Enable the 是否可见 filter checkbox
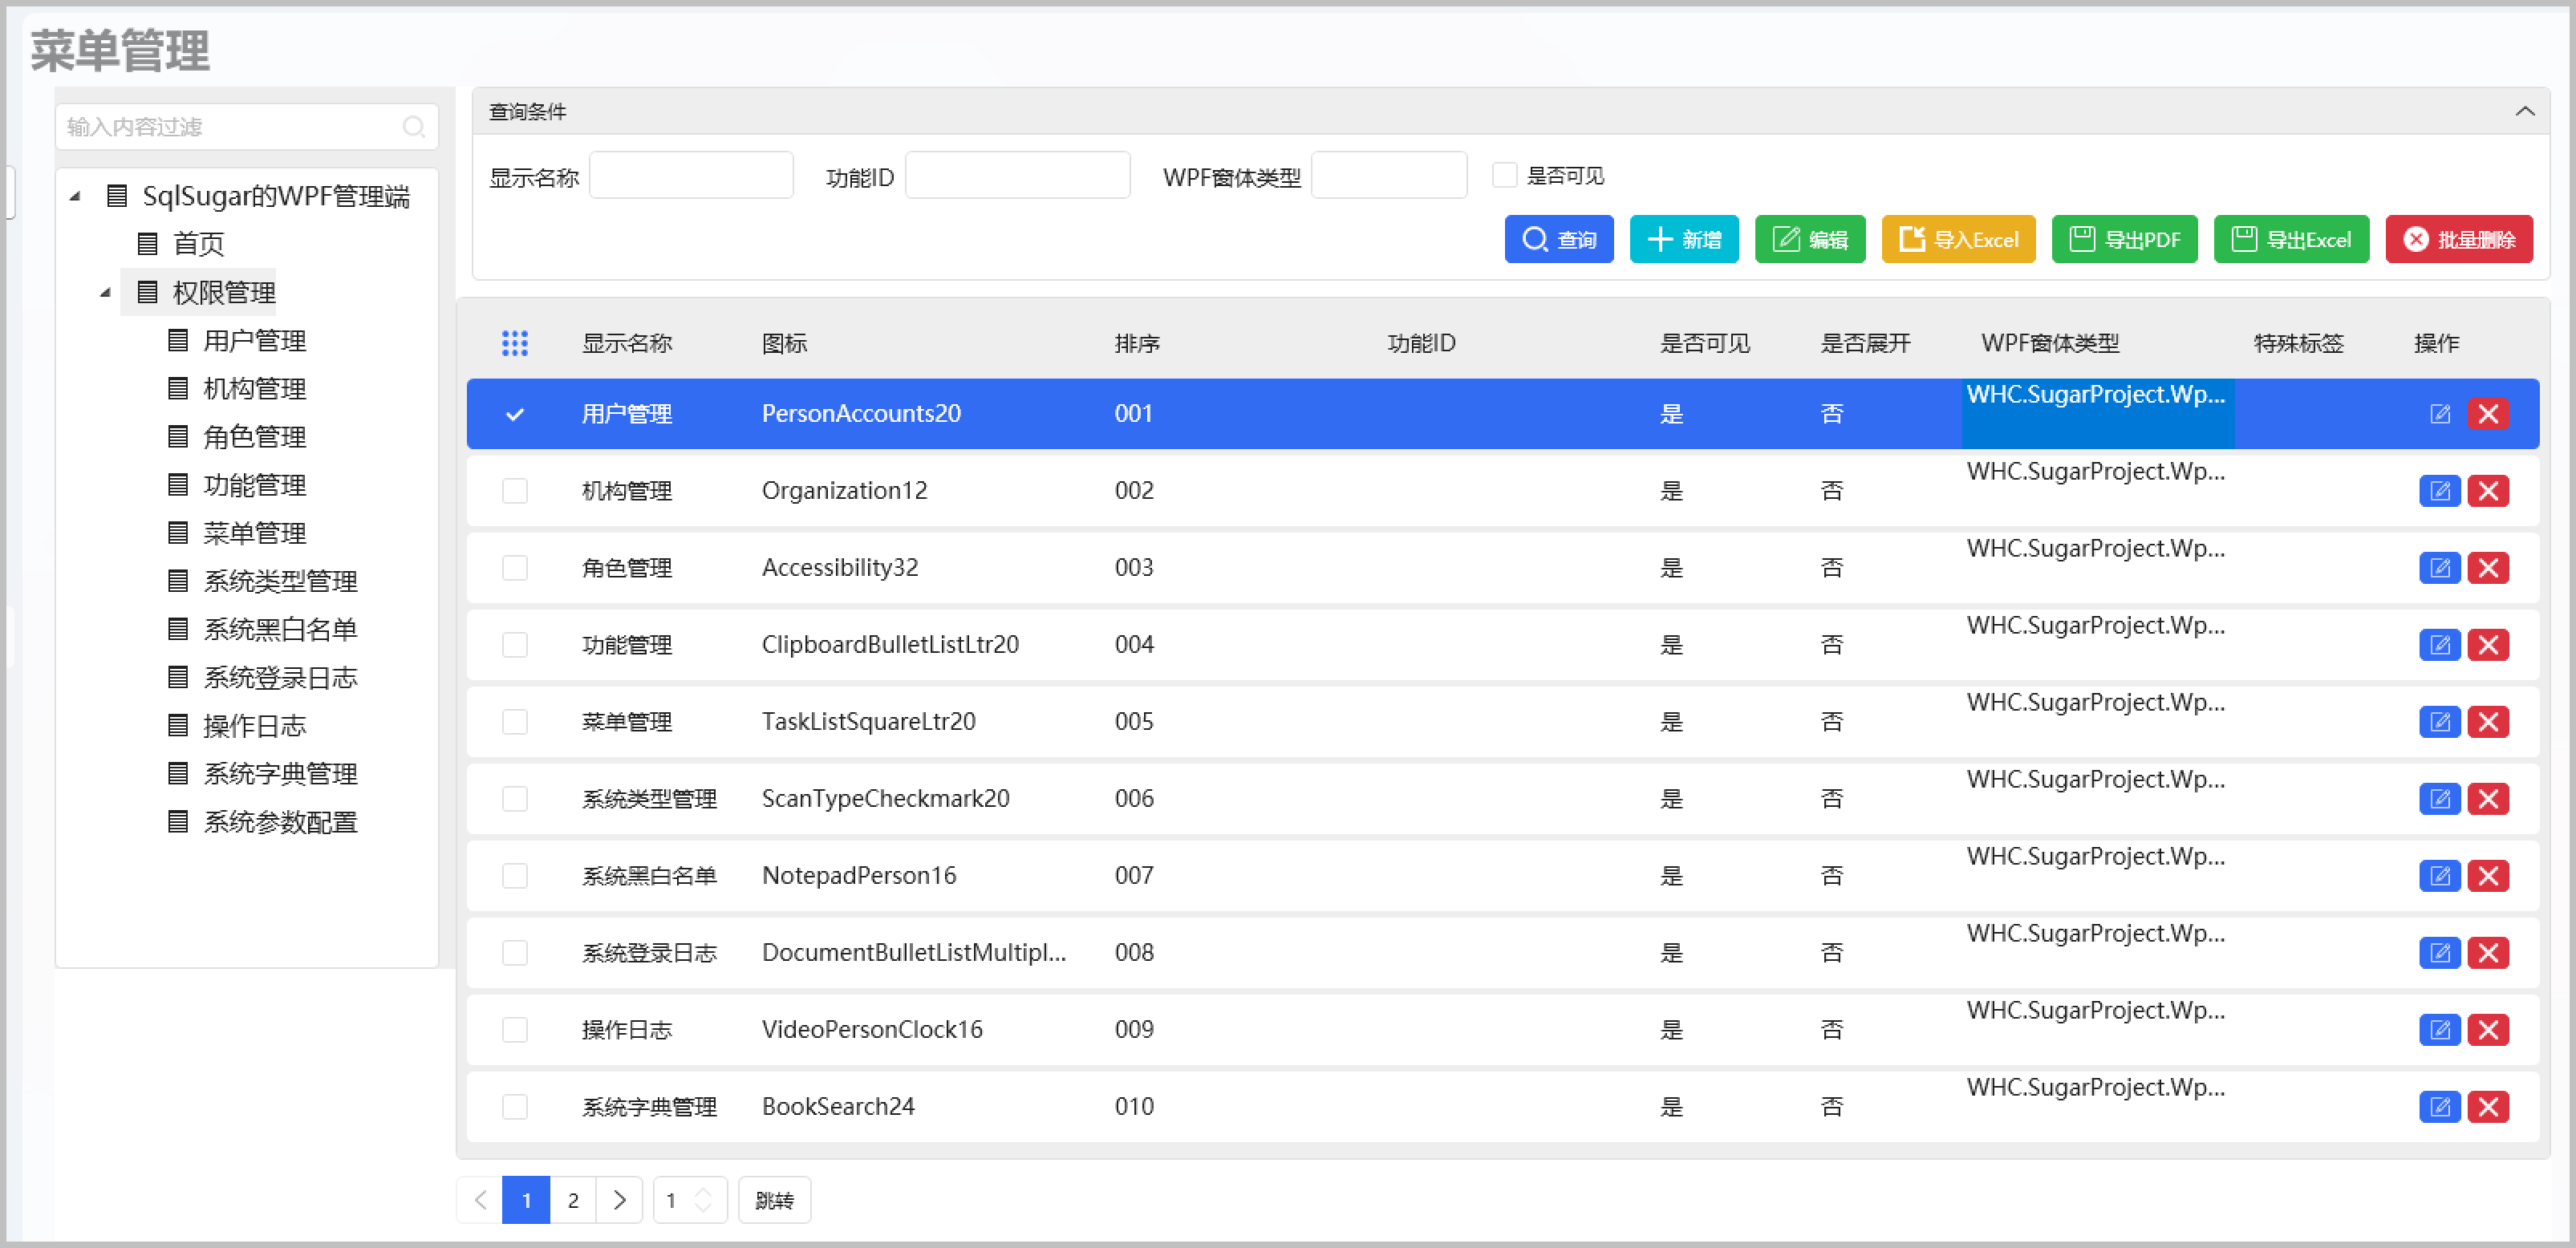This screenshot has height=1248, width=2576. point(1504,175)
